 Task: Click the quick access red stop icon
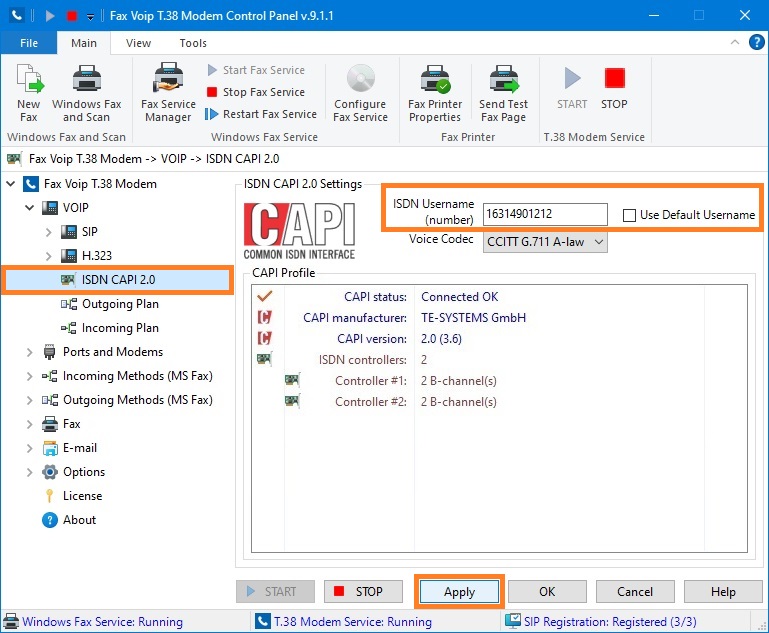pos(72,16)
